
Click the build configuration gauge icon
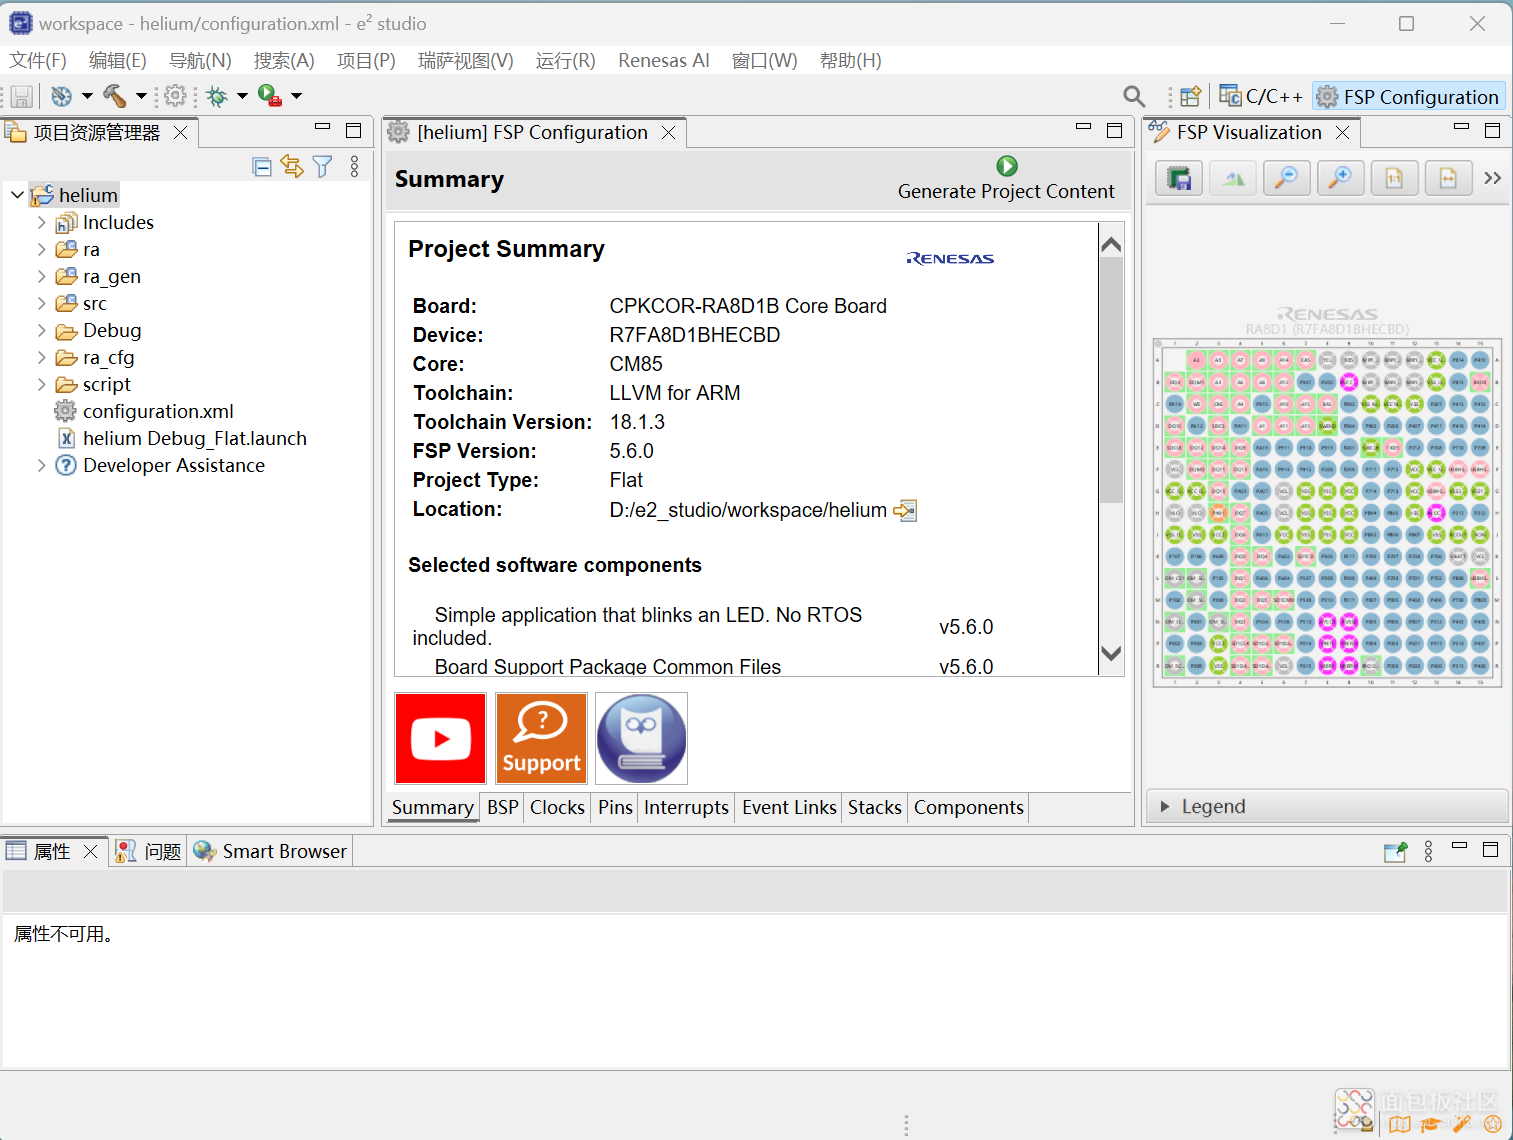61,96
